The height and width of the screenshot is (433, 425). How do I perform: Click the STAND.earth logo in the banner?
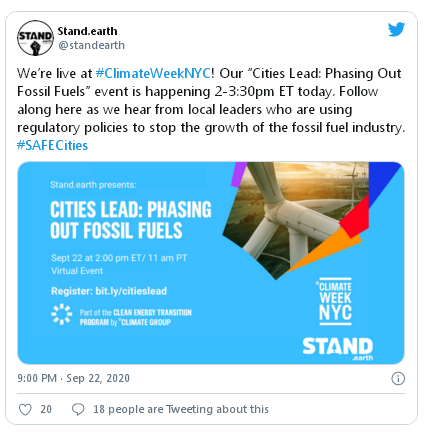338,349
